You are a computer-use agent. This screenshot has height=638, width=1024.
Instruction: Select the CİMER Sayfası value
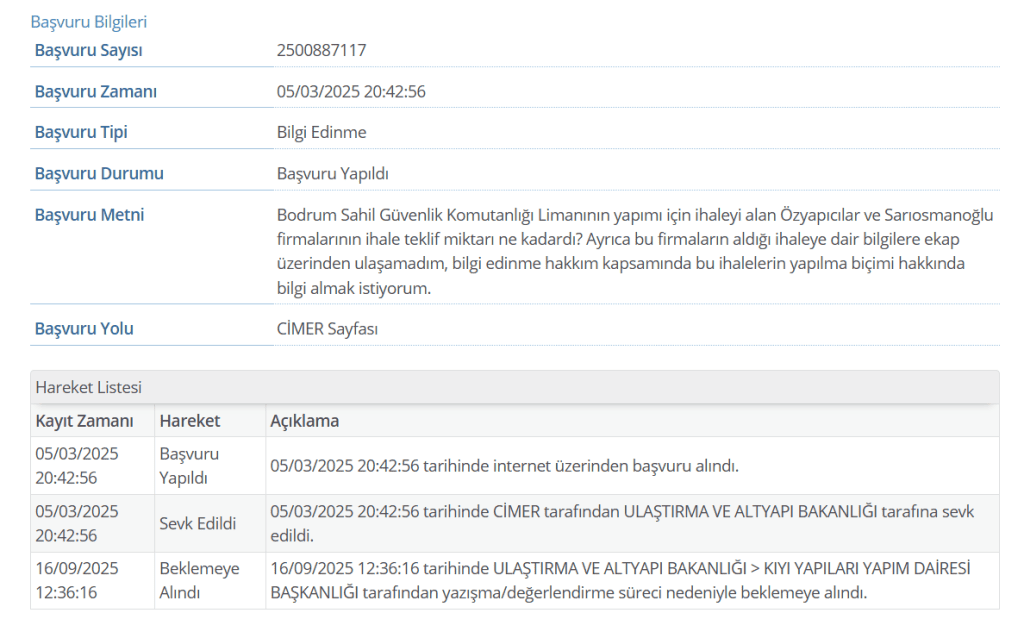327,328
